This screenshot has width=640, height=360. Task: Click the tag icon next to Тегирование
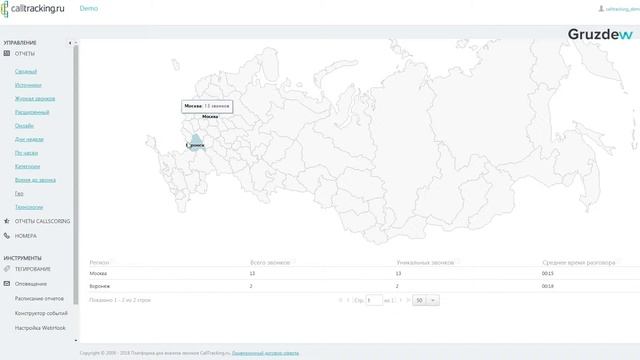(x=7, y=269)
